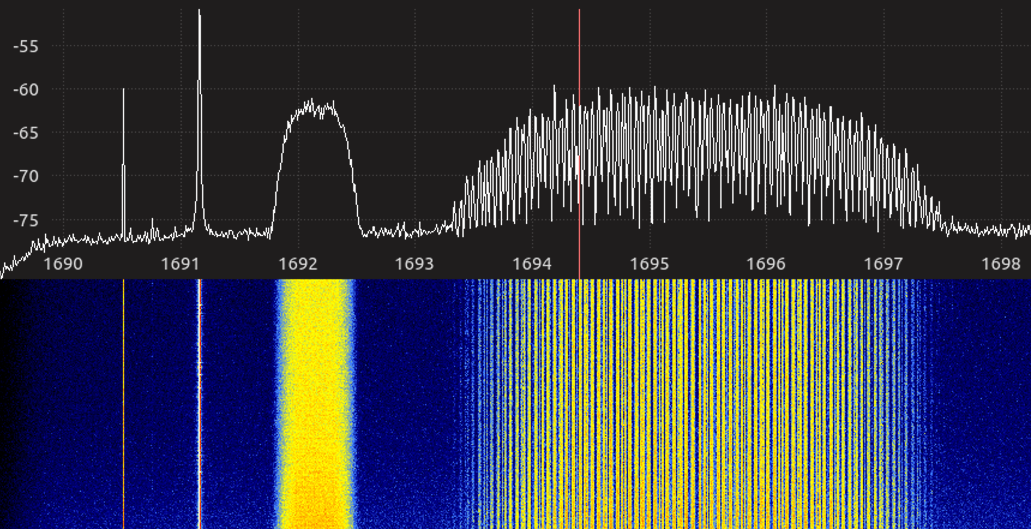Select the rounded hump signal around 1692

[317, 168]
